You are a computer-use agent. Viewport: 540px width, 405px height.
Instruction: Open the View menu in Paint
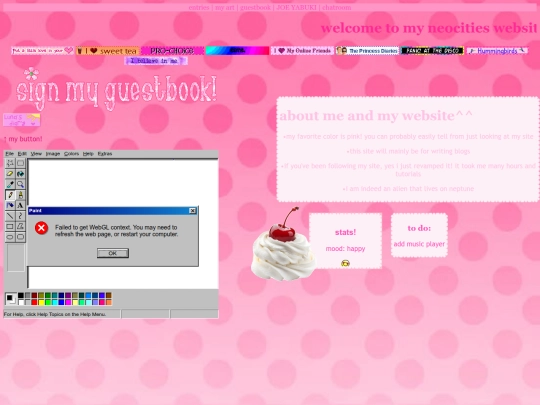(36, 154)
